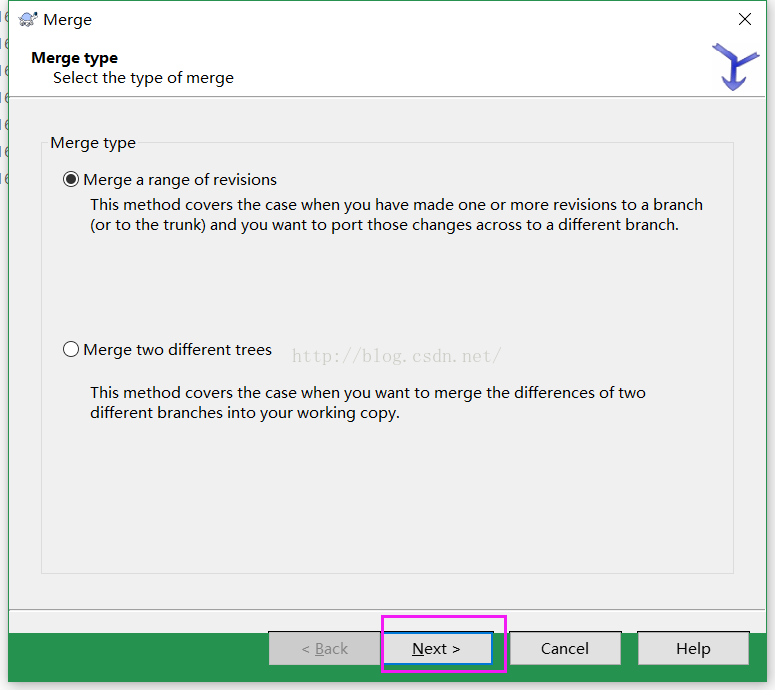Screen dimensions: 775x690
Task: Click the 'Merge type' group box label
Action: [x=93, y=143]
